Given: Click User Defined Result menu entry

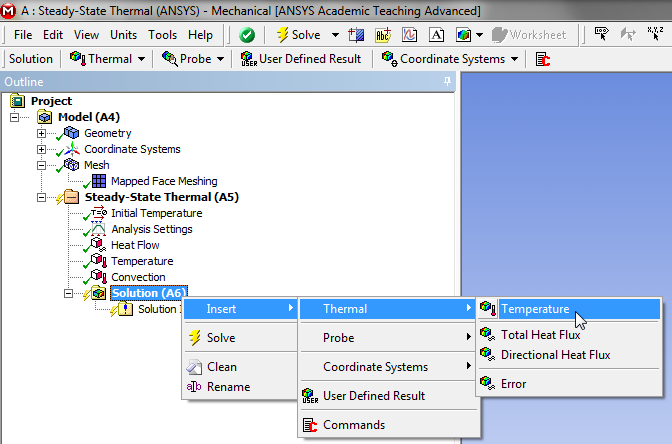Looking at the screenshot, I should [388, 396].
